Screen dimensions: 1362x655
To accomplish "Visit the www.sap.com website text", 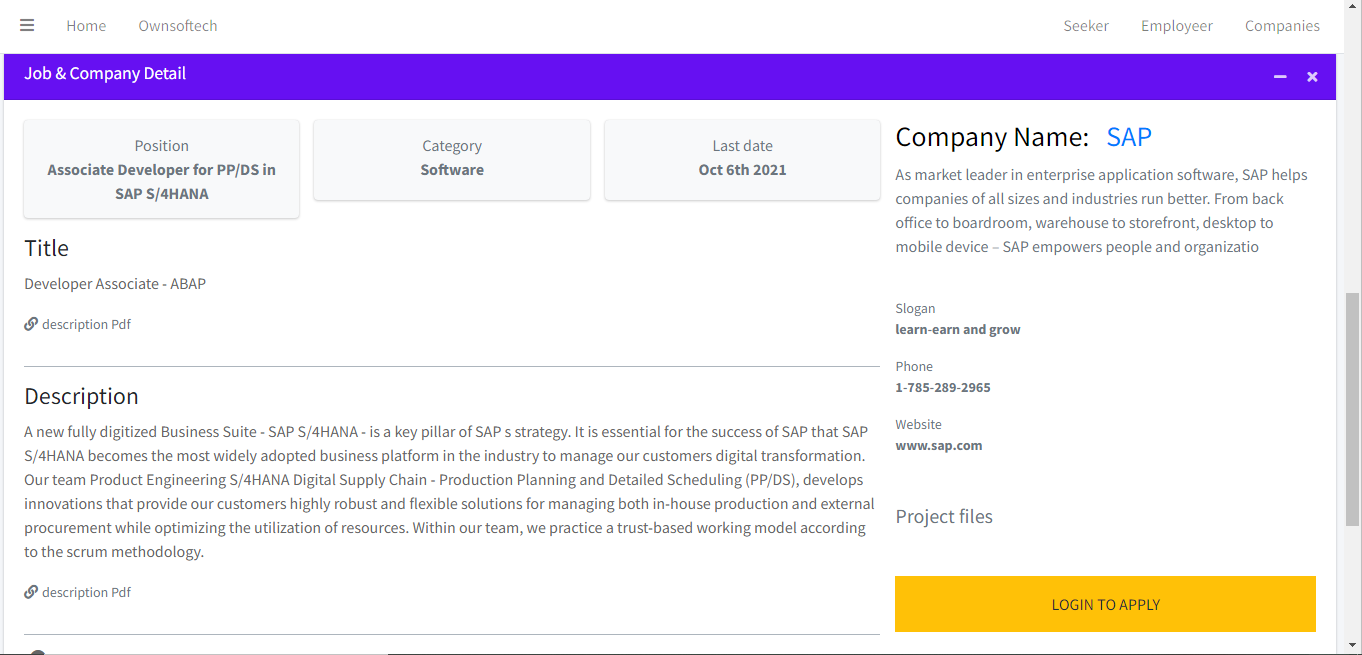I will tap(938, 446).
